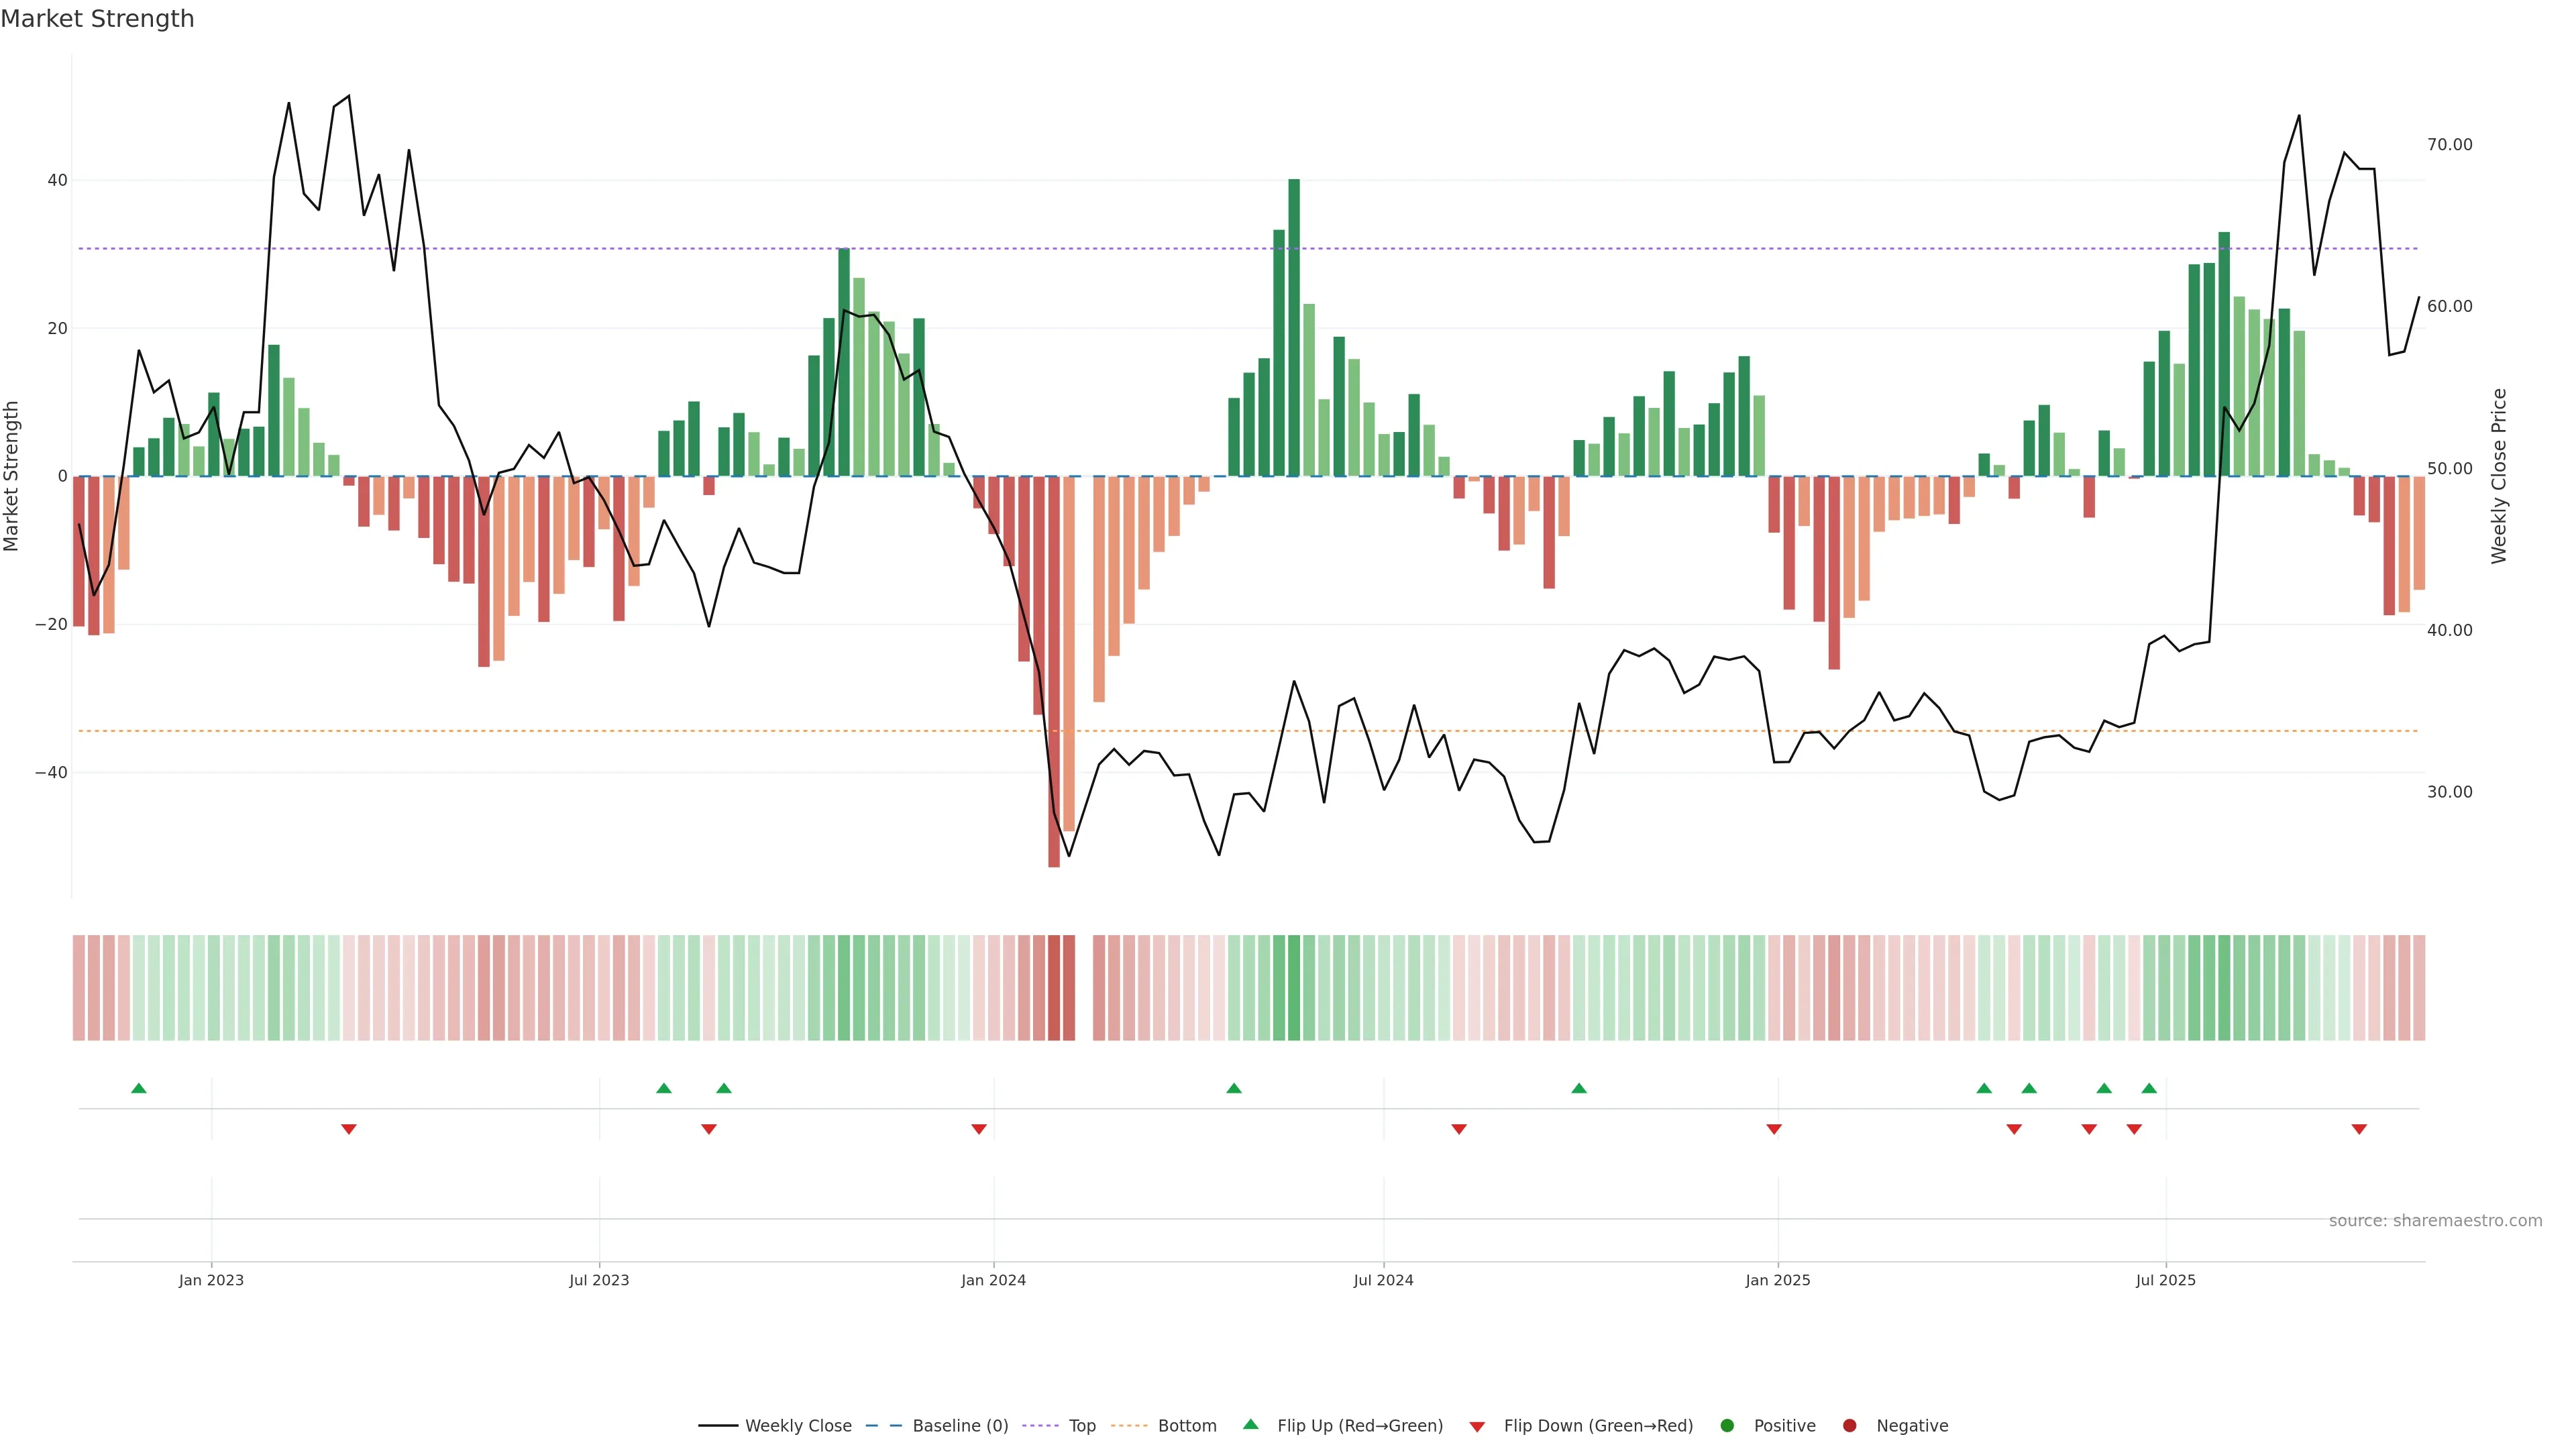This screenshot has width=2576, height=1449.
Task: Click the dark red Negative circle legend icon
Action: click(x=1849, y=1426)
